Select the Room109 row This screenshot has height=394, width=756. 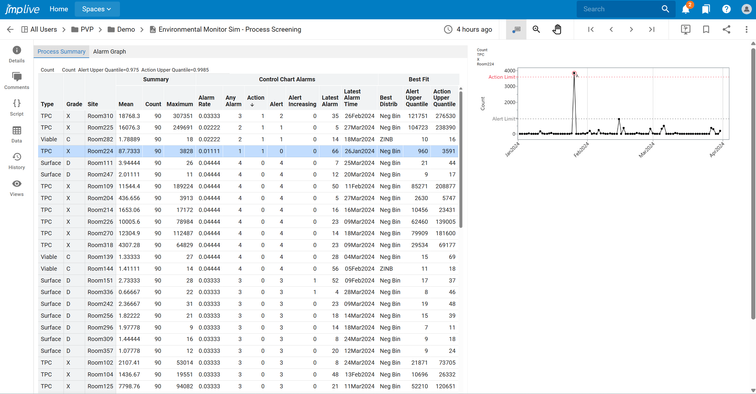click(248, 187)
